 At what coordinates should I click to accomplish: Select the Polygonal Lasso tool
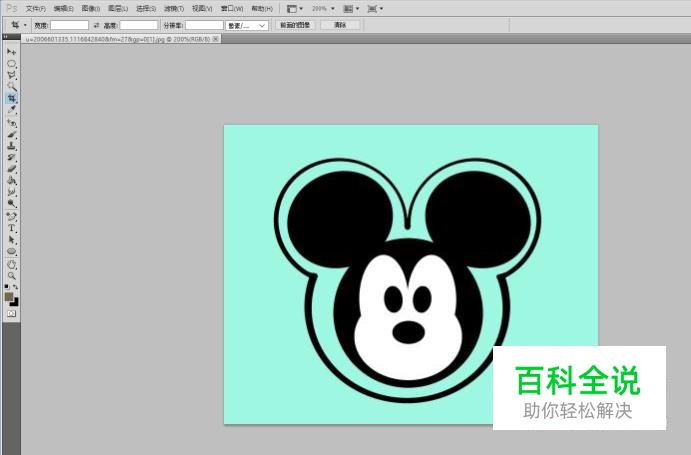pos(11,75)
